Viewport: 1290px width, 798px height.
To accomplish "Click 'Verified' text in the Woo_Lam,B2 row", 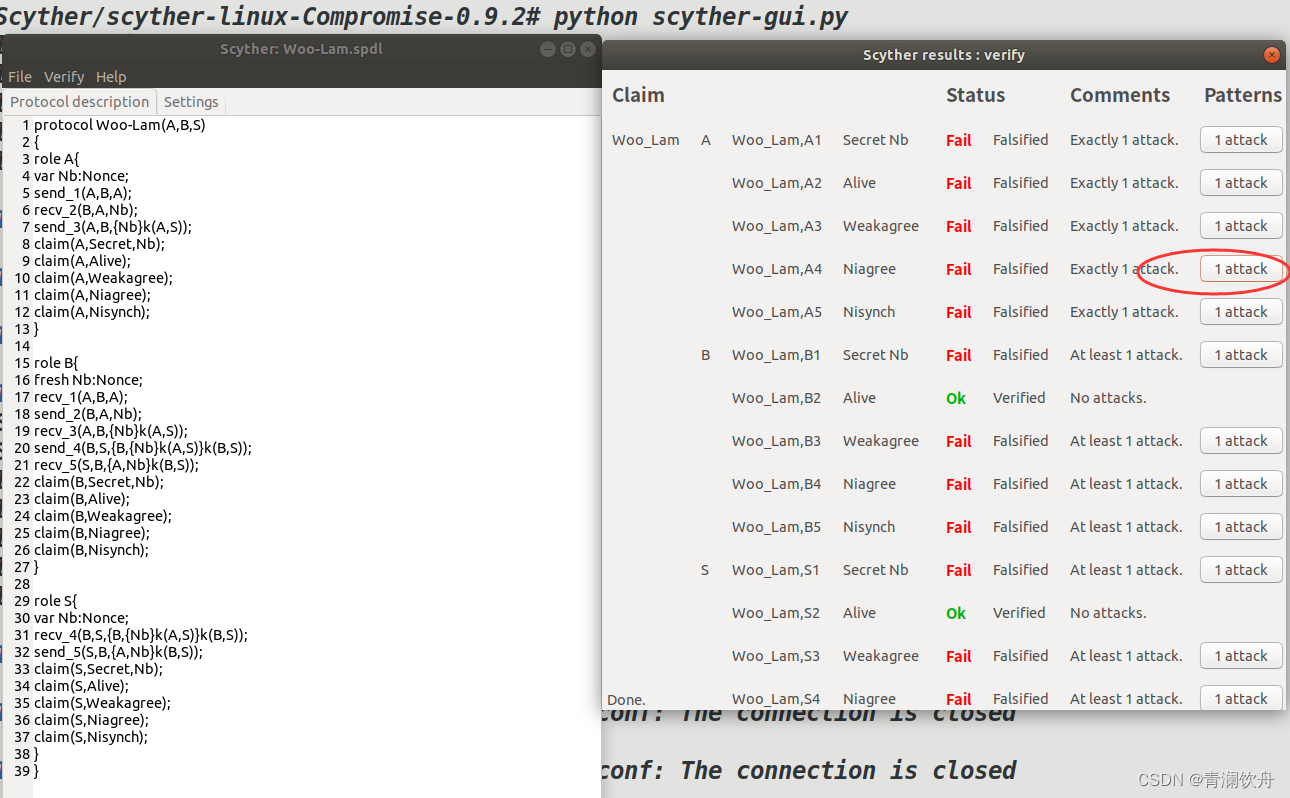I will [1019, 398].
